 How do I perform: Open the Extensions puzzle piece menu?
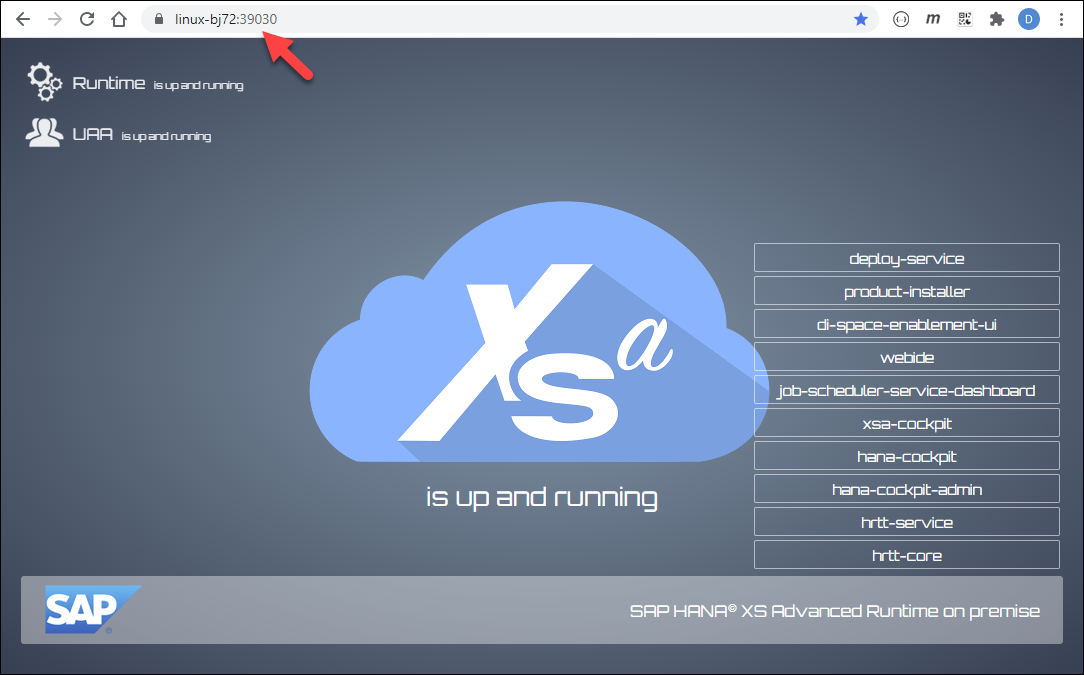coord(996,19)
